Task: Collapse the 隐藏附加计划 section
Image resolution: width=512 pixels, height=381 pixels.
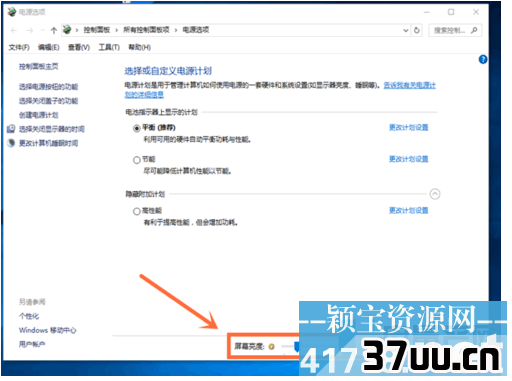Action: click(x=435, y=194)
